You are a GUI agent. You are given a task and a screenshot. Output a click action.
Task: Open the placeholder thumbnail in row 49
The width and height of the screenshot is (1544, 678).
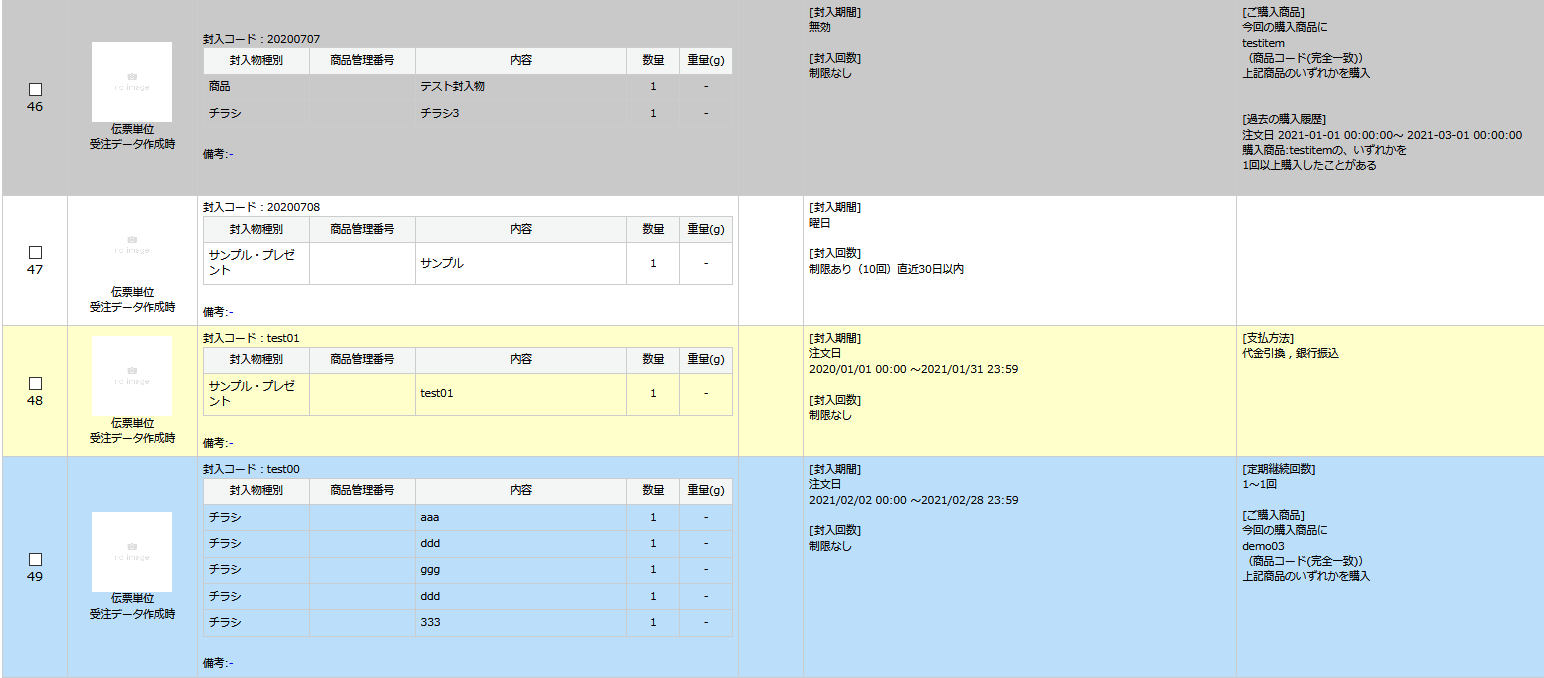tap(132, 552)
